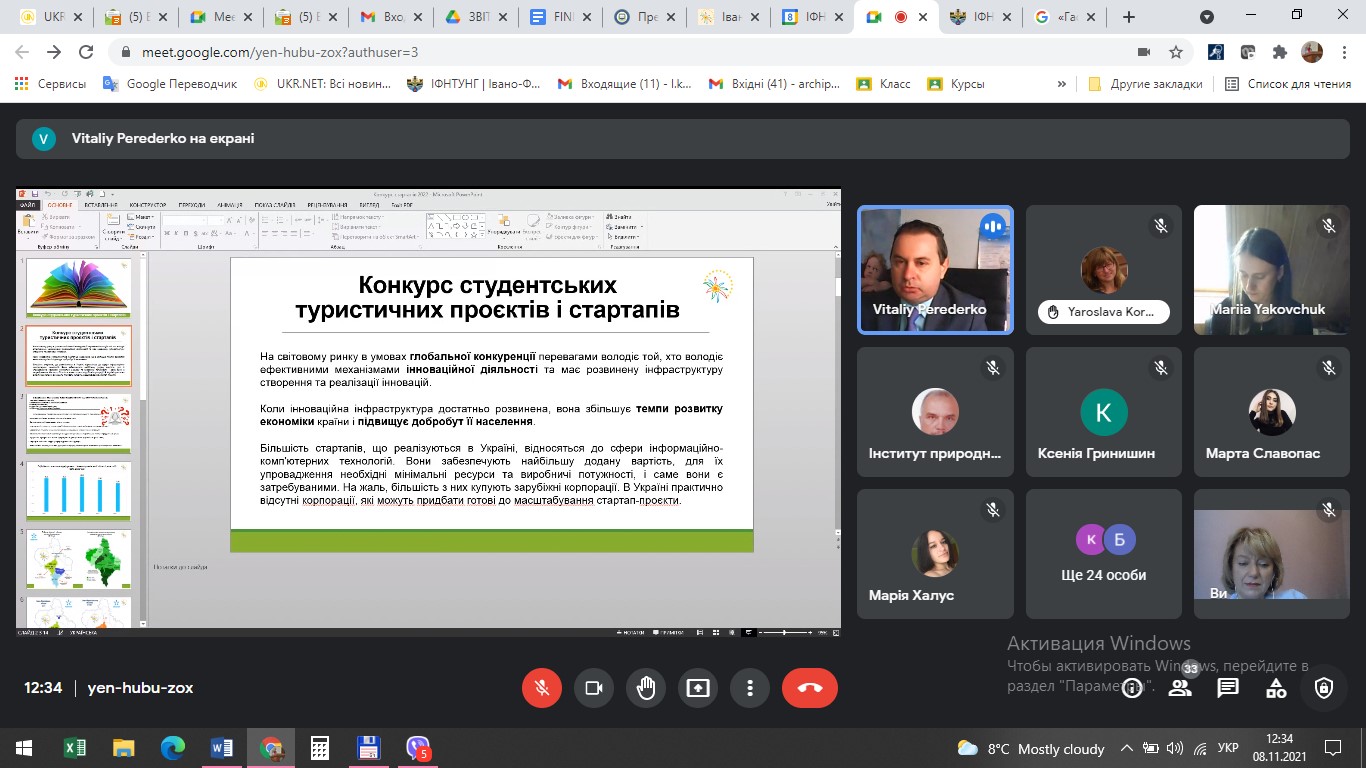Image resolution: width=1366 pixels, height=768 pixels.
Task: Show the participants list icon
Action: tap(1180, 688)
